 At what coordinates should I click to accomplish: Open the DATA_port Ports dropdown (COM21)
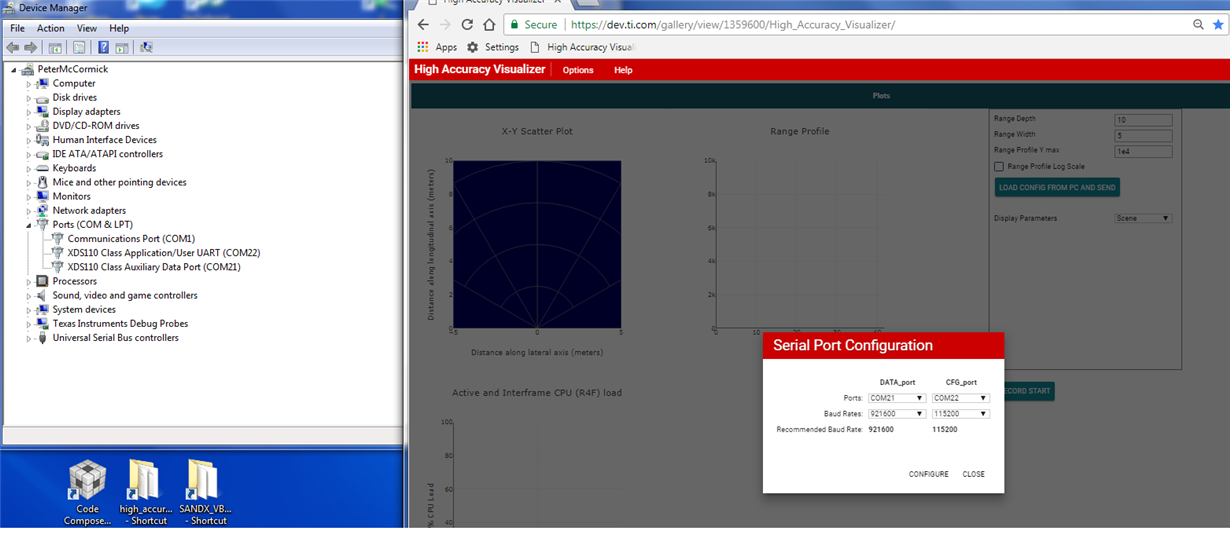point(896,398)
